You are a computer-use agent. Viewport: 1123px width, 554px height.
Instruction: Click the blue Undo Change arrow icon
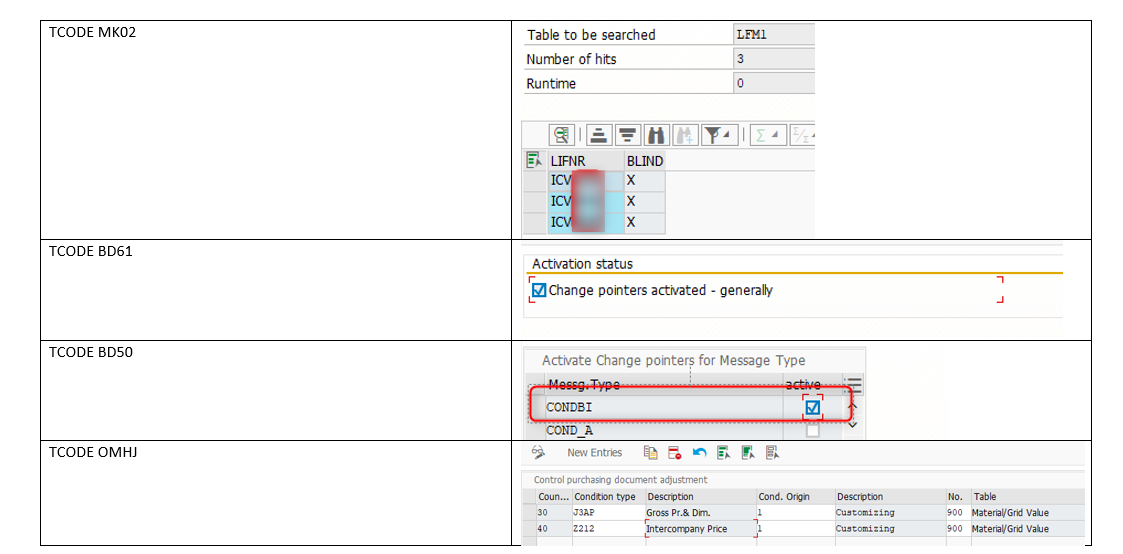(699, 453)
